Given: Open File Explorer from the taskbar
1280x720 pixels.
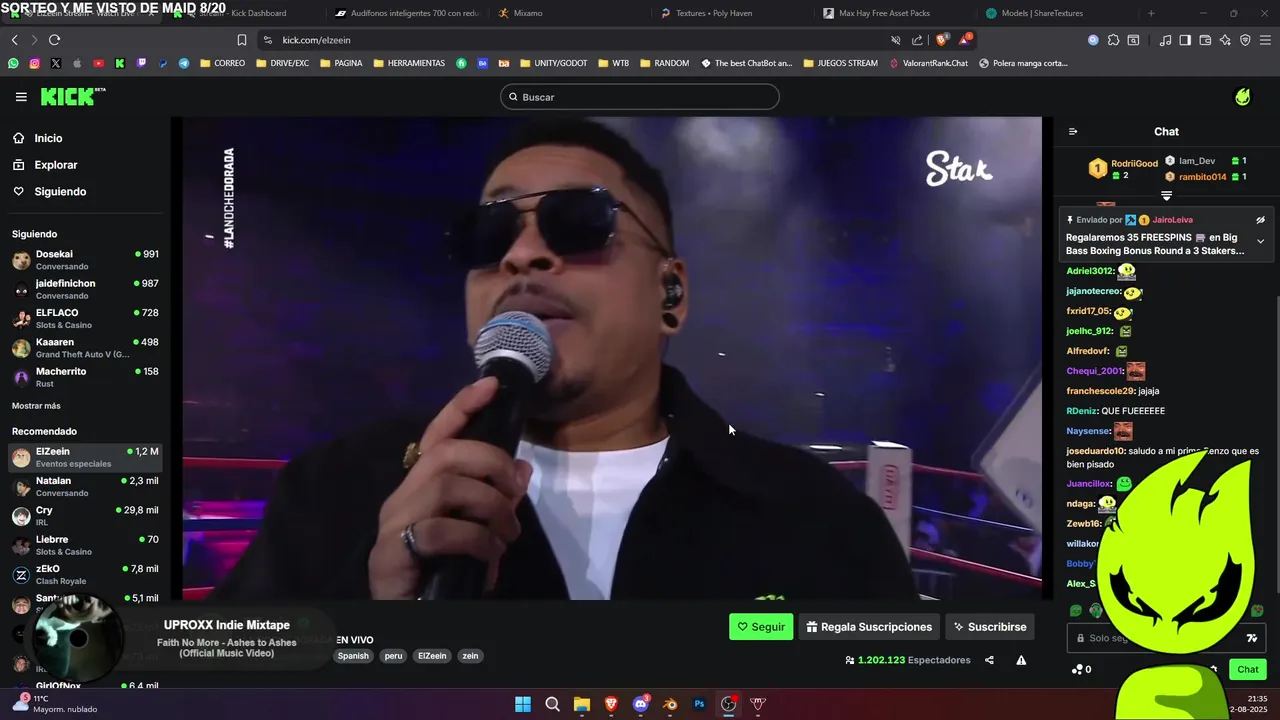Looking at the screenshot, I should click(x=582, y=704).
